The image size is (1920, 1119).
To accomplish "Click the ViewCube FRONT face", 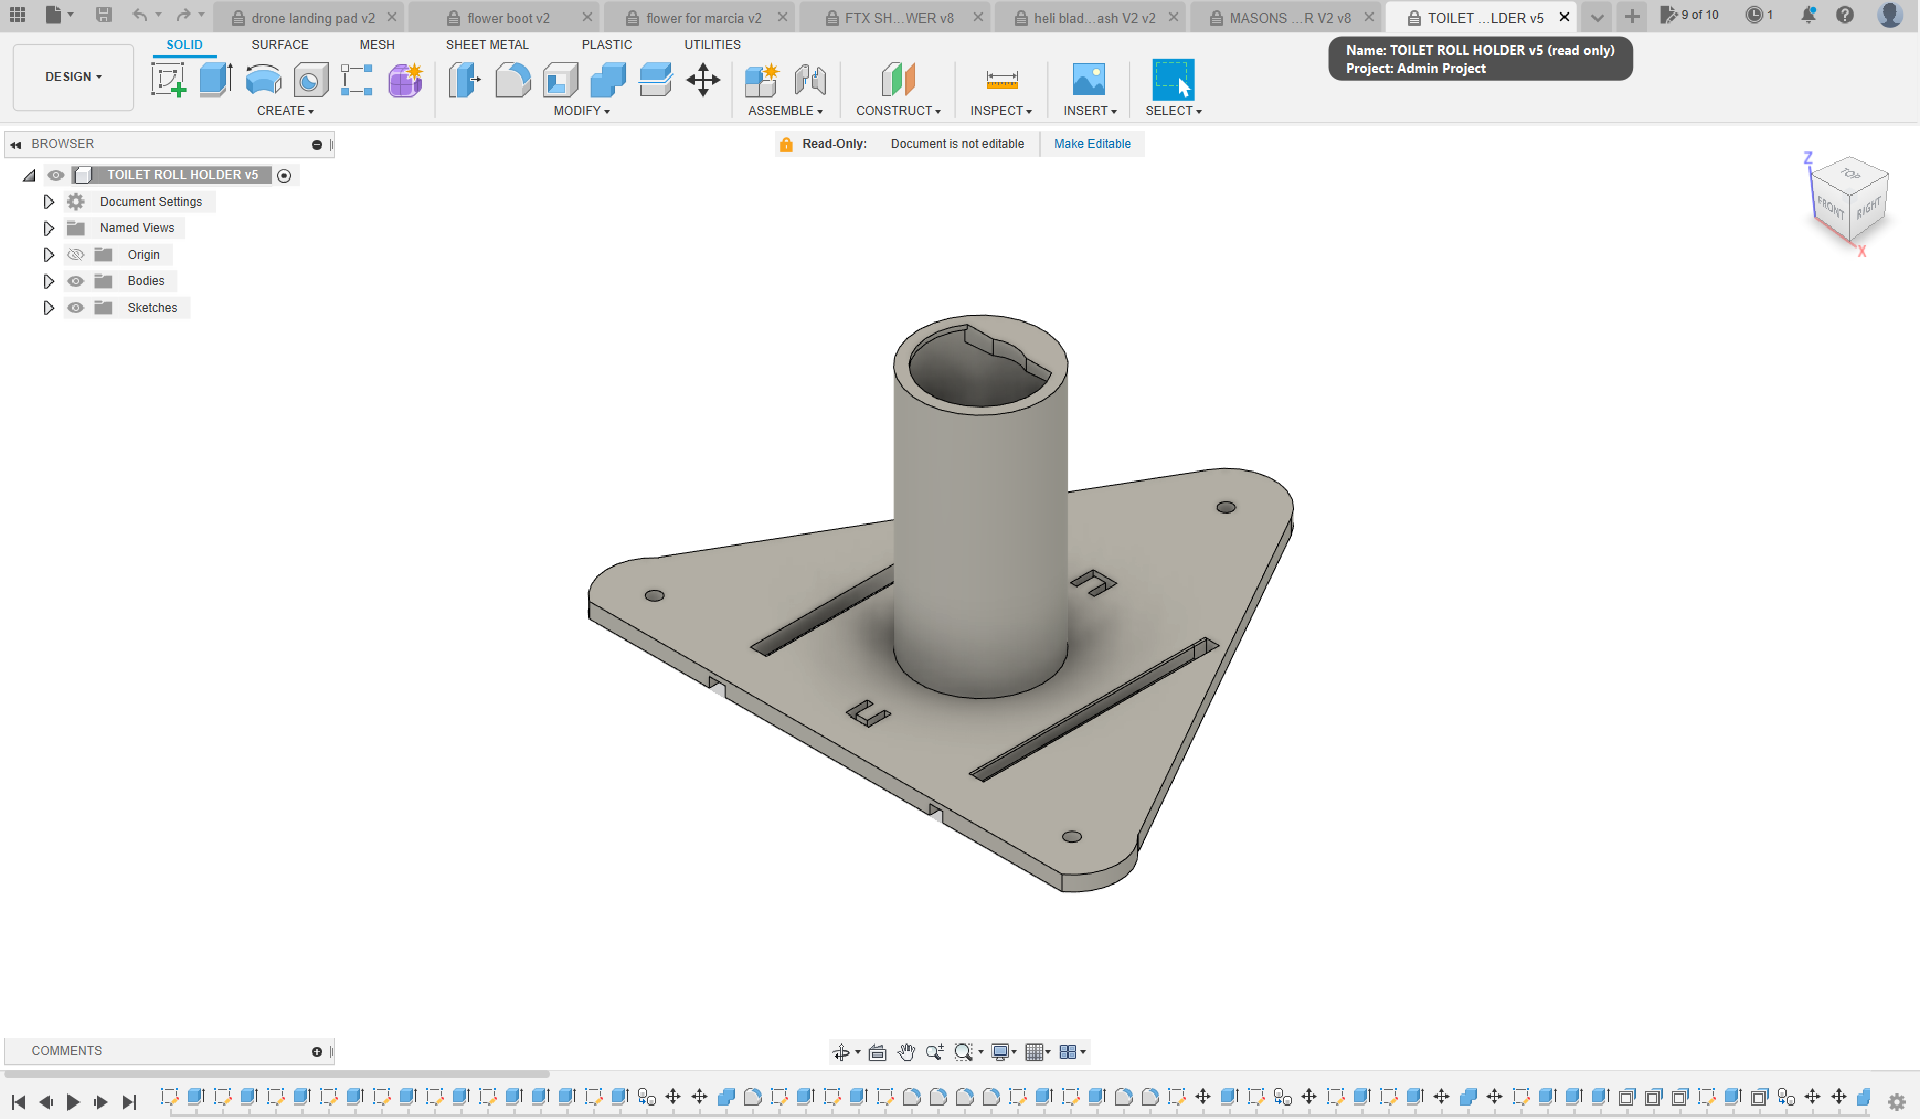I will point(1830,208).
